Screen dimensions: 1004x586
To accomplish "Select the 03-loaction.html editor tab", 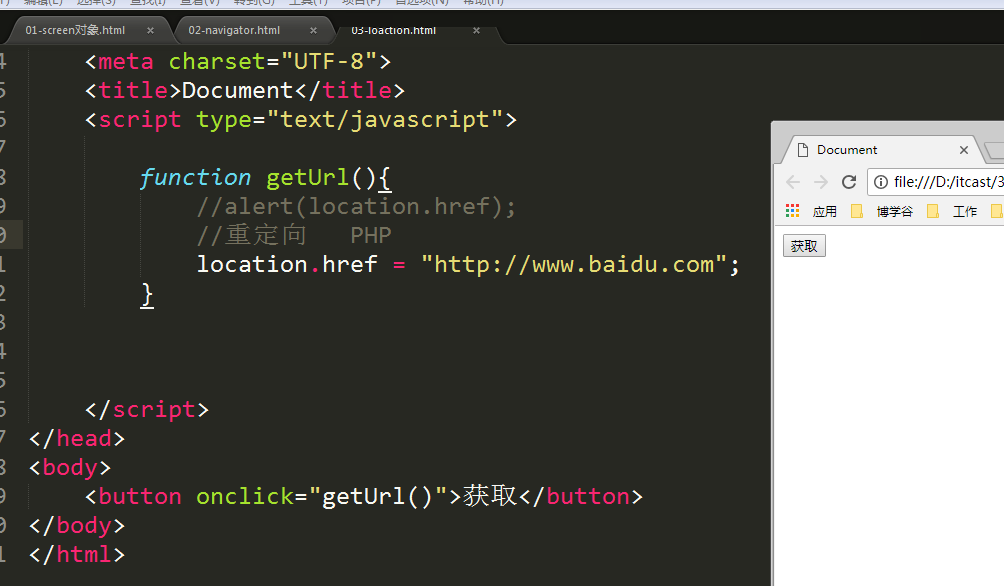I will 393,30.
